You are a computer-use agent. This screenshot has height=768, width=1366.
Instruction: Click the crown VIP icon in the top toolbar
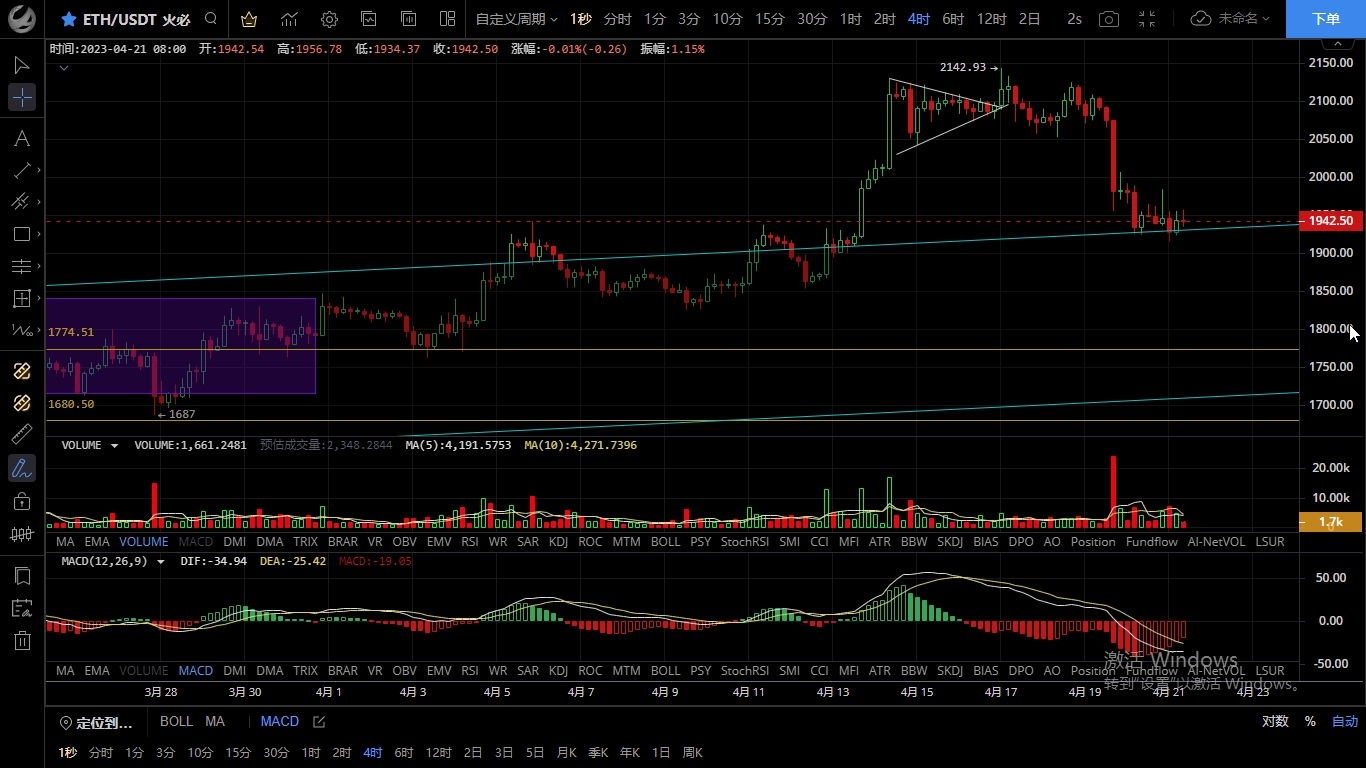pos(249,19)
